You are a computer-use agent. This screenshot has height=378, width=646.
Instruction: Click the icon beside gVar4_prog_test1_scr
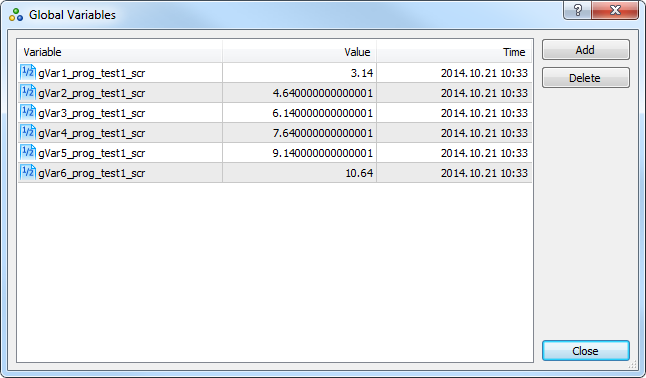point(28,133)
